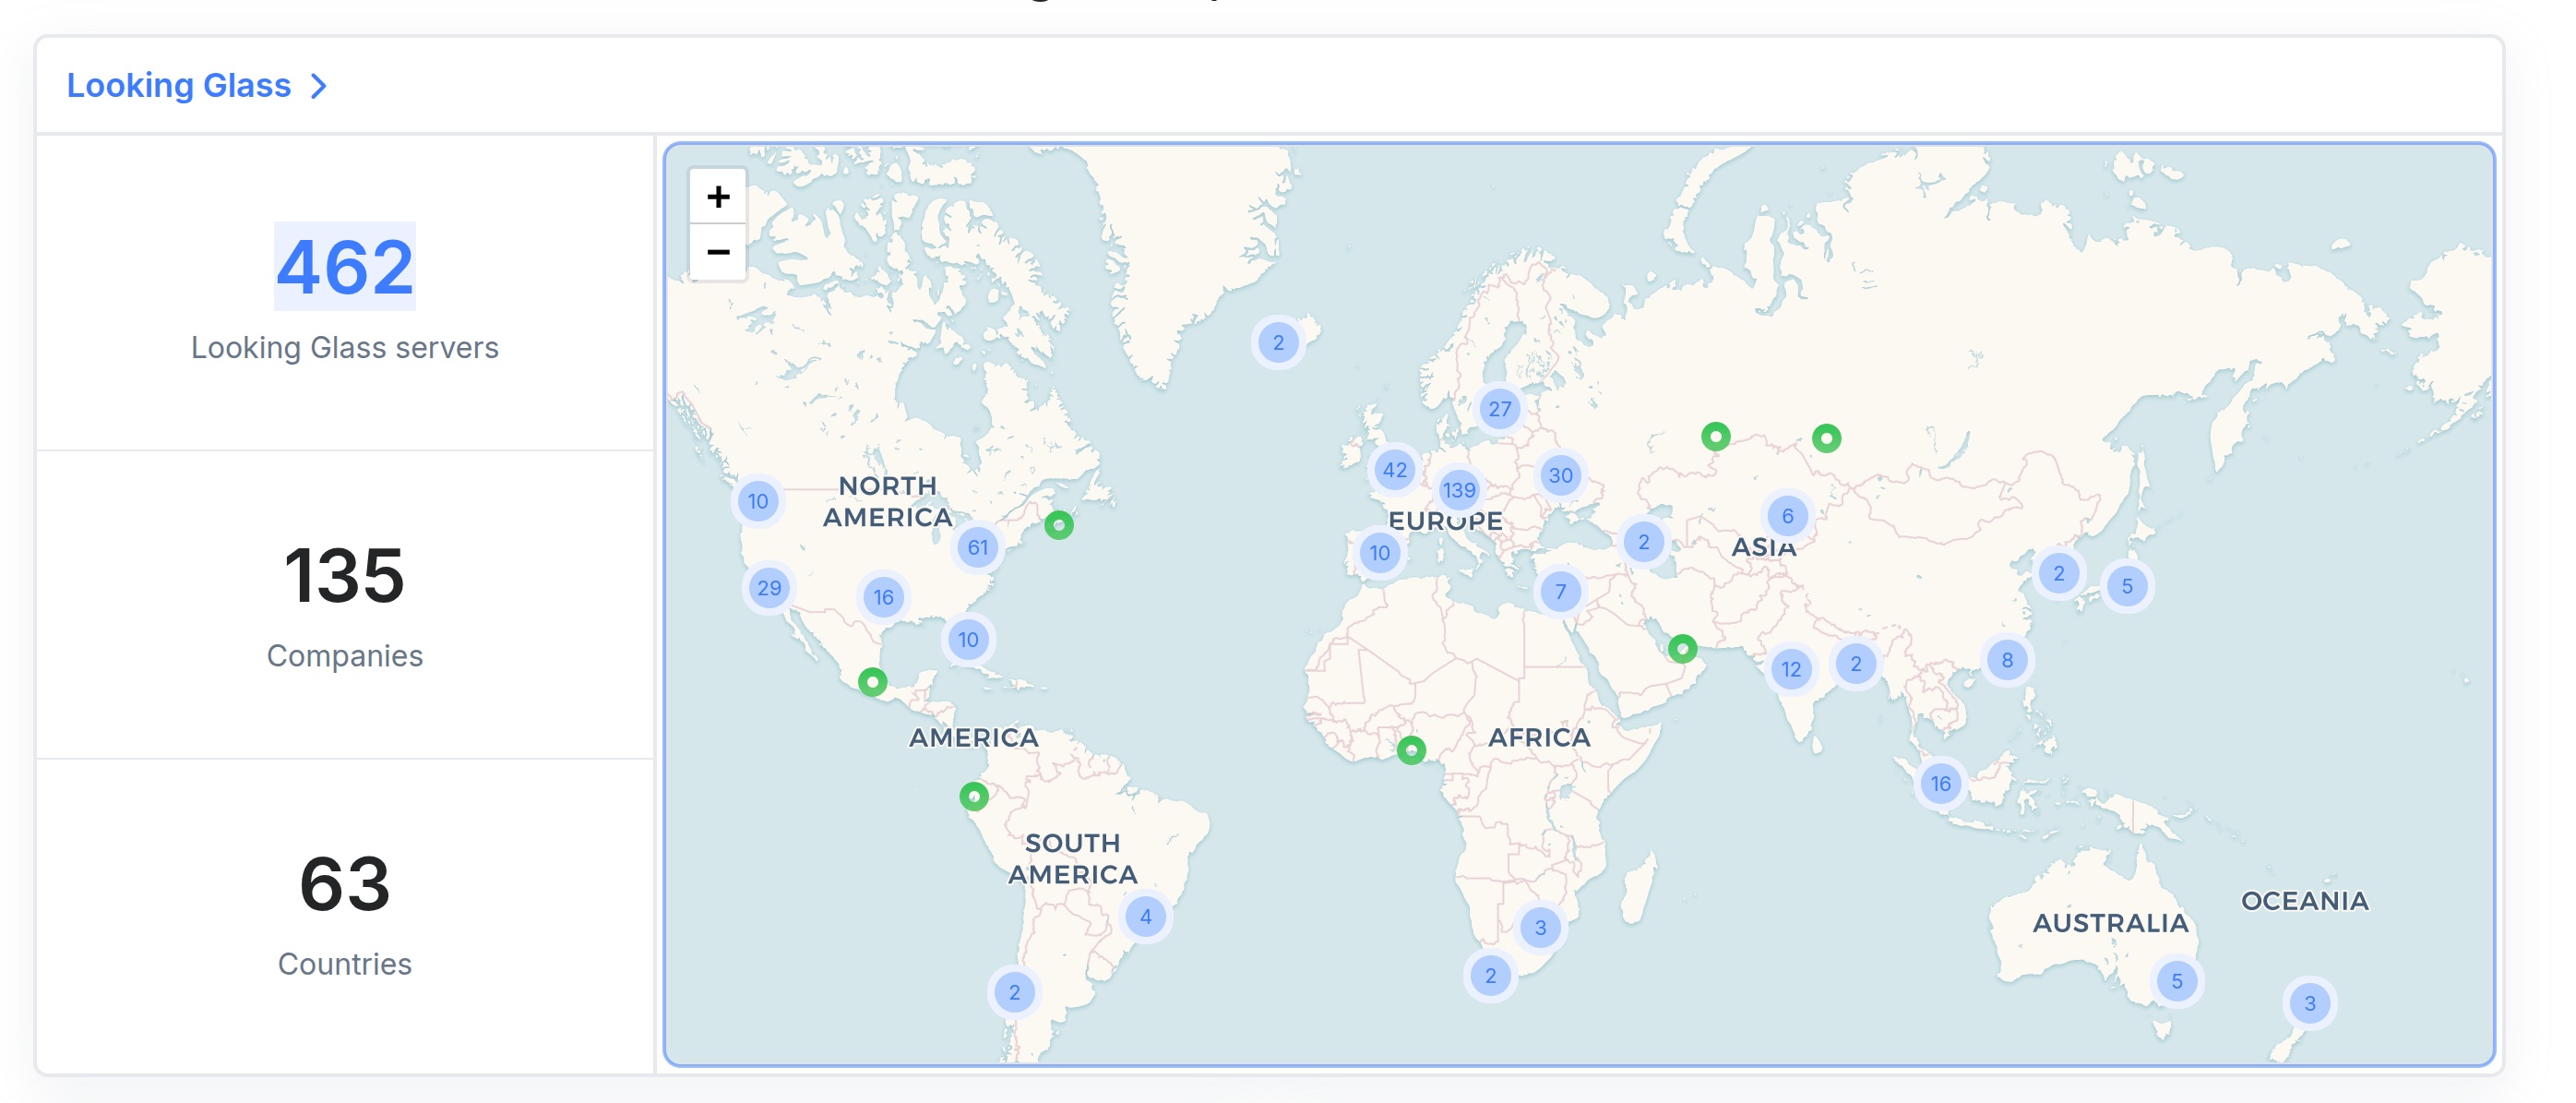Open the 27 cluster in Scandinavia
2576x1103 pixels.
click(1499, 409)
